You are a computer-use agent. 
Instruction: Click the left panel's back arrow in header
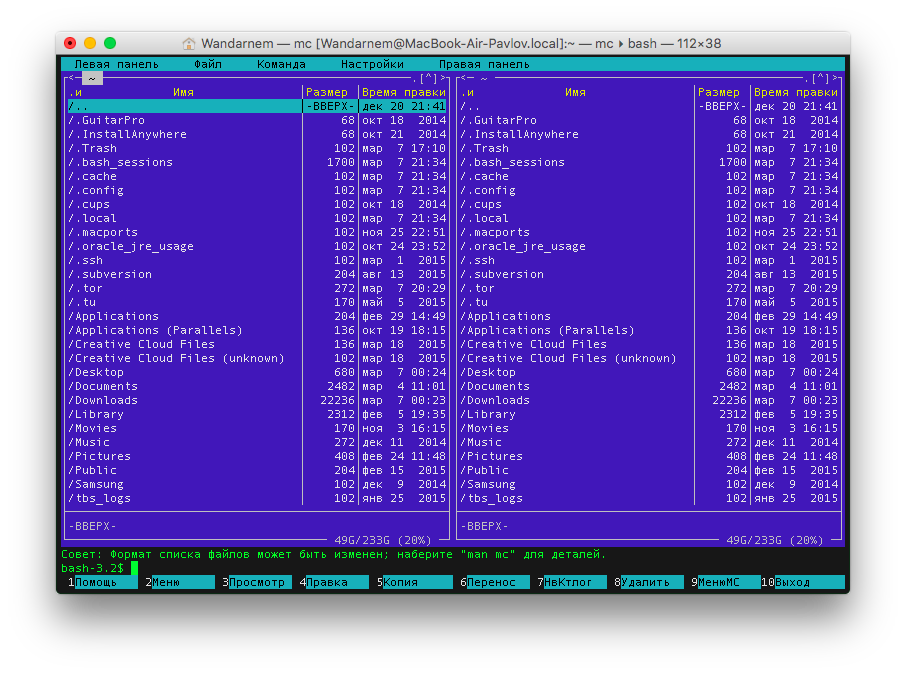(72, 78)
